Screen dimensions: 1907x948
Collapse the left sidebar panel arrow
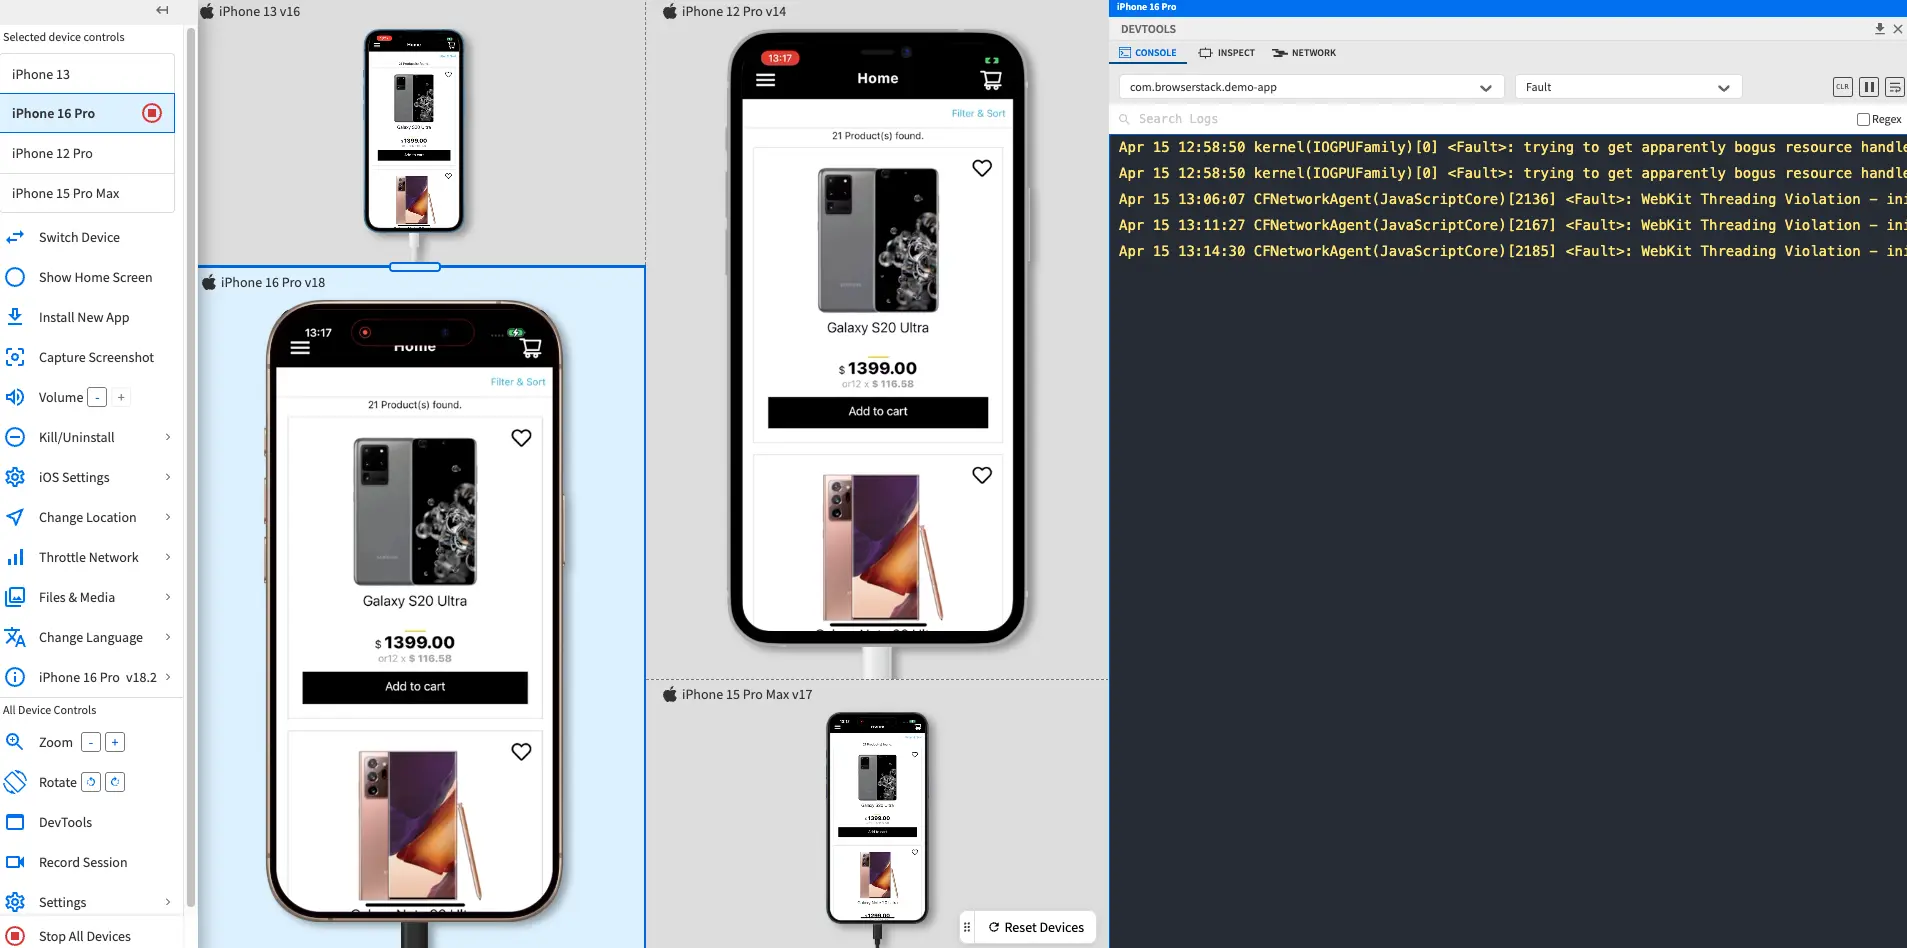pyautogui.click(x=162, y=10)
